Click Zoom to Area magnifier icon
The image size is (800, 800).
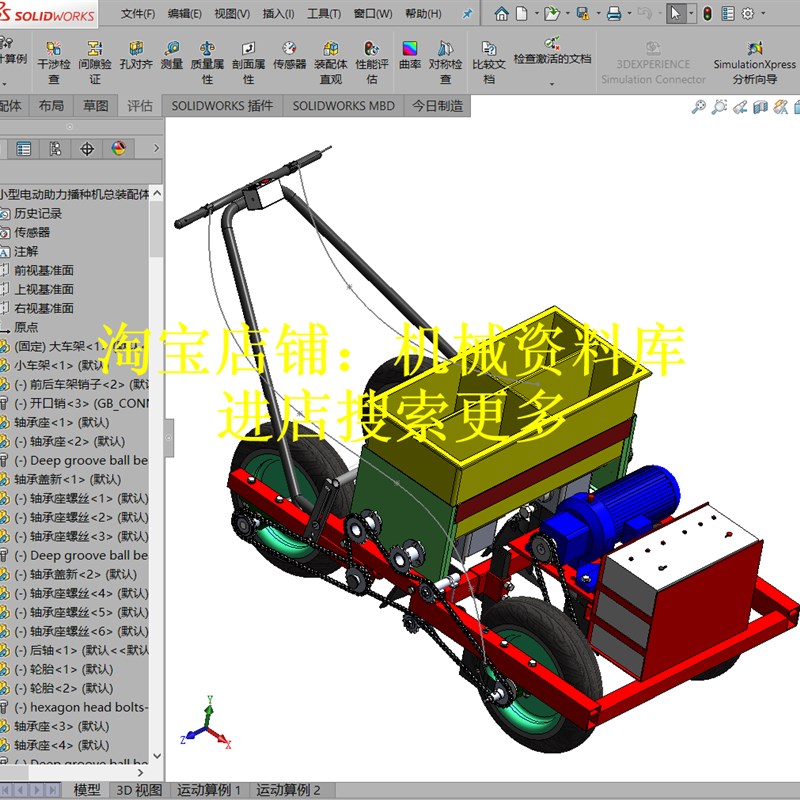[719, 107]
